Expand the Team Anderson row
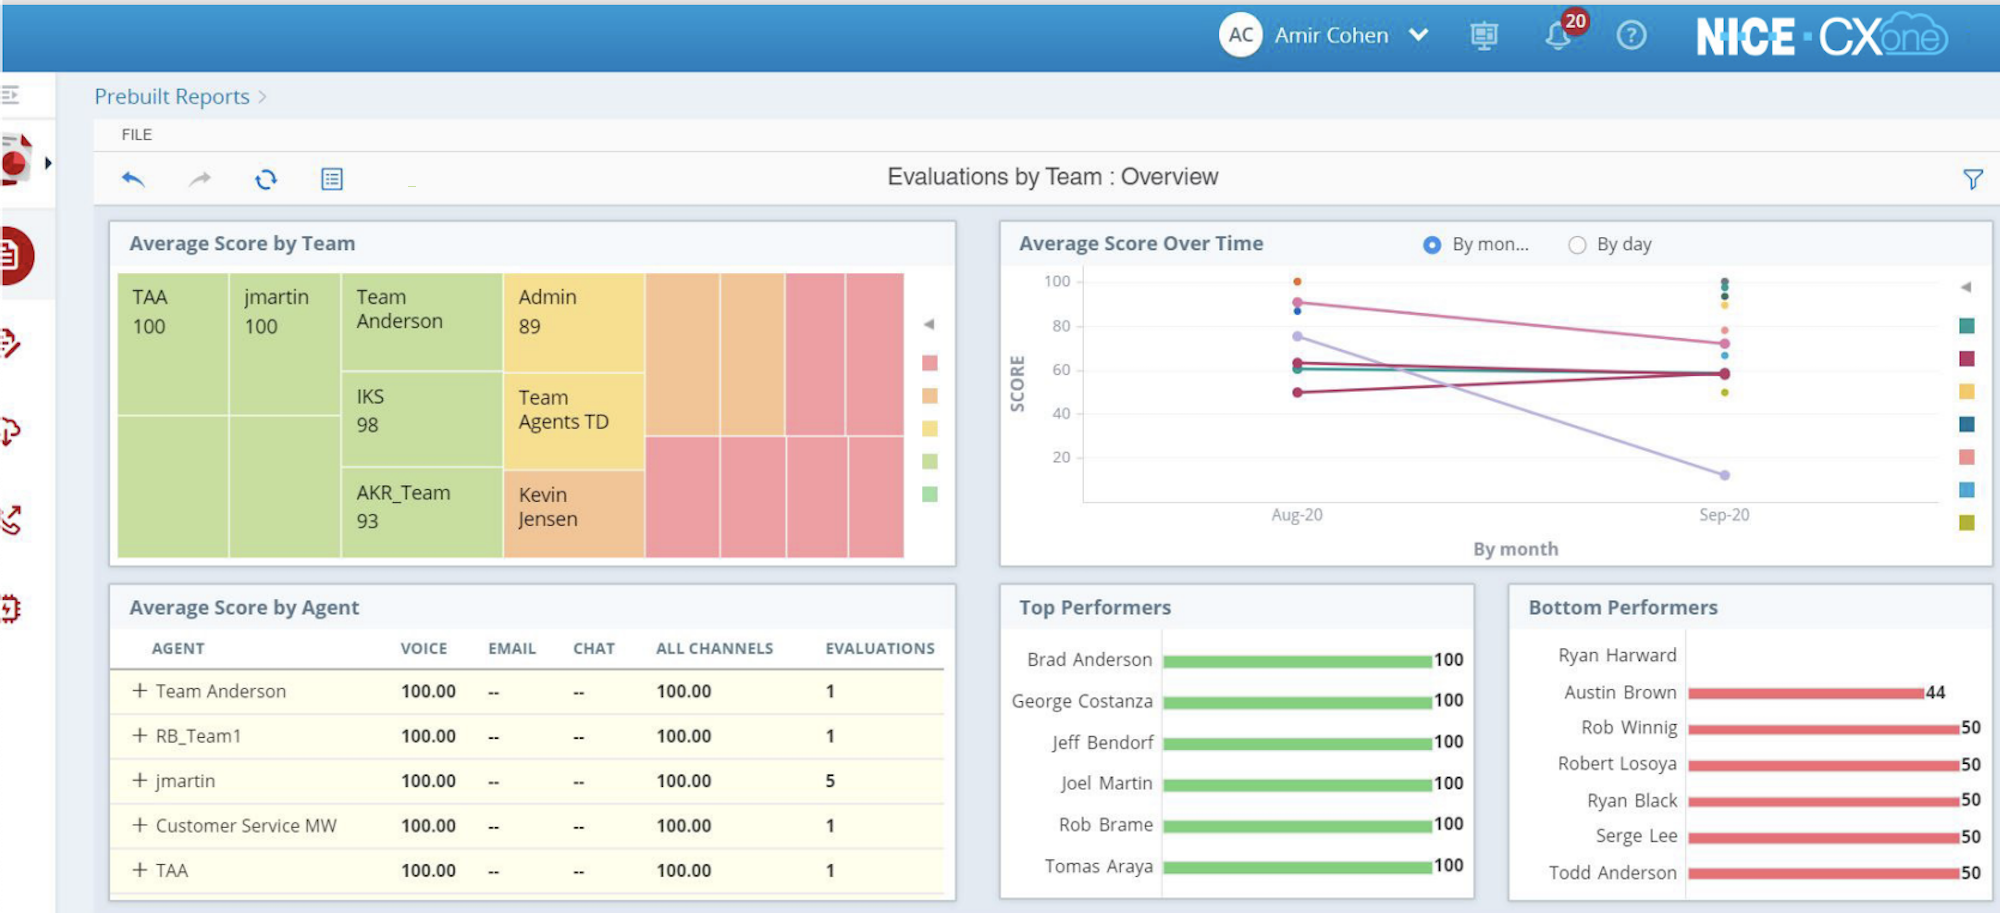This screenshot has width=2000, height=913. [x=140, y=690]
